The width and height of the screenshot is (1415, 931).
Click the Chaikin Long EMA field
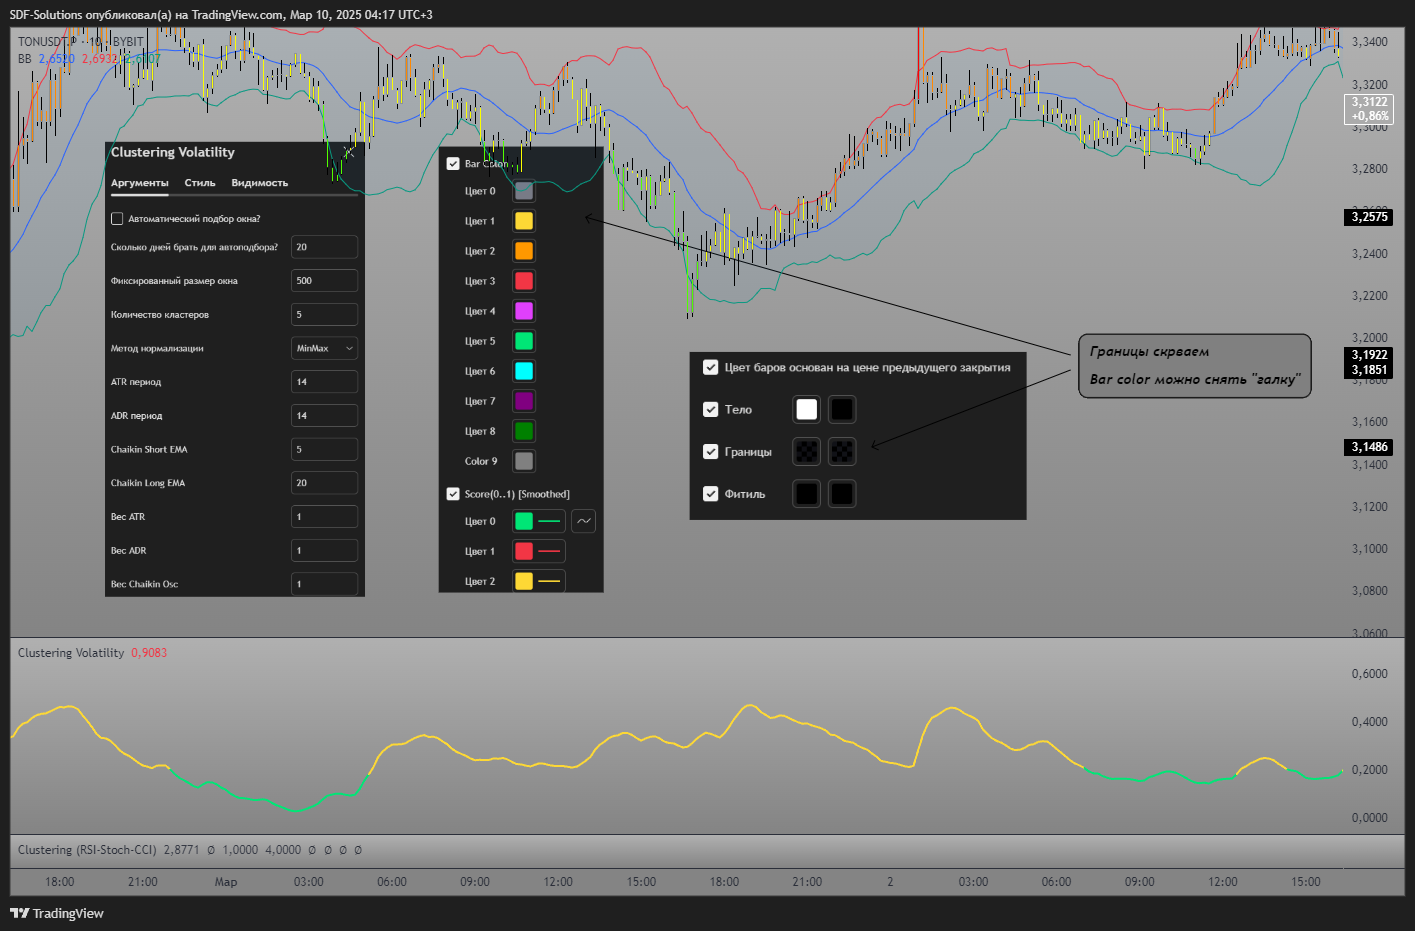pos(324,483)
